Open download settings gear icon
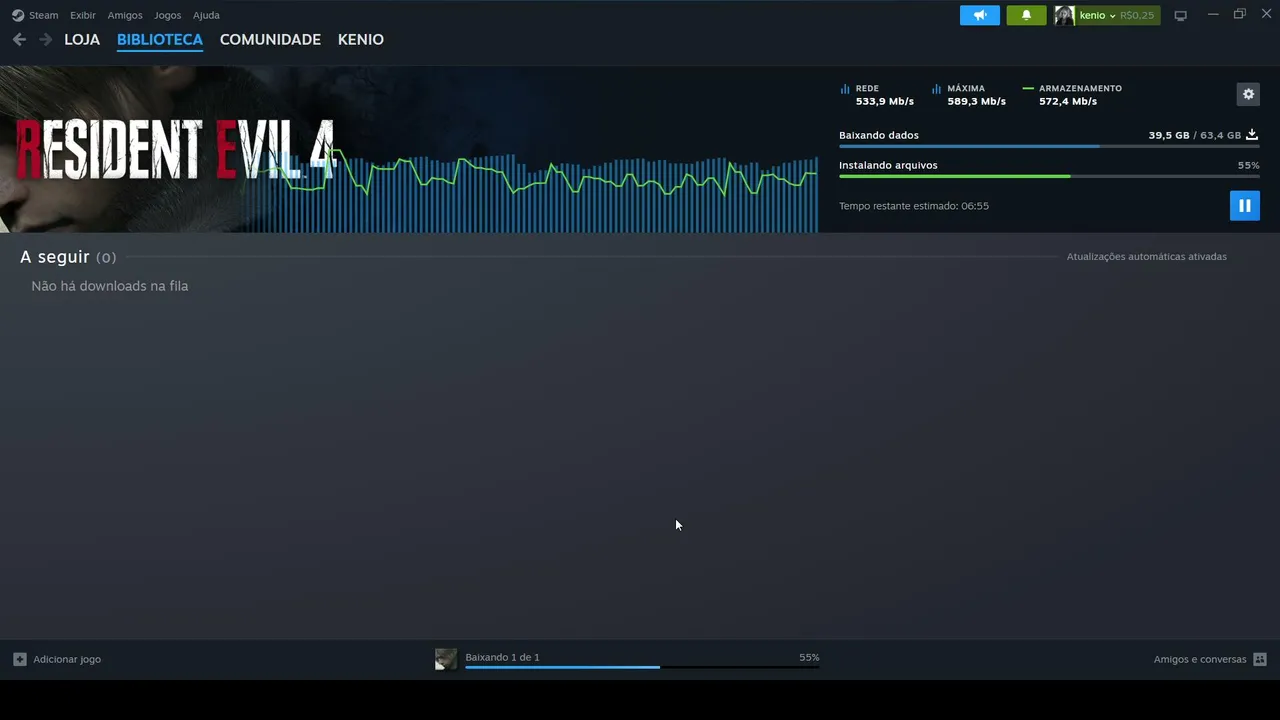Screen dimensions: 1280x720 [x=1248, y=94]
